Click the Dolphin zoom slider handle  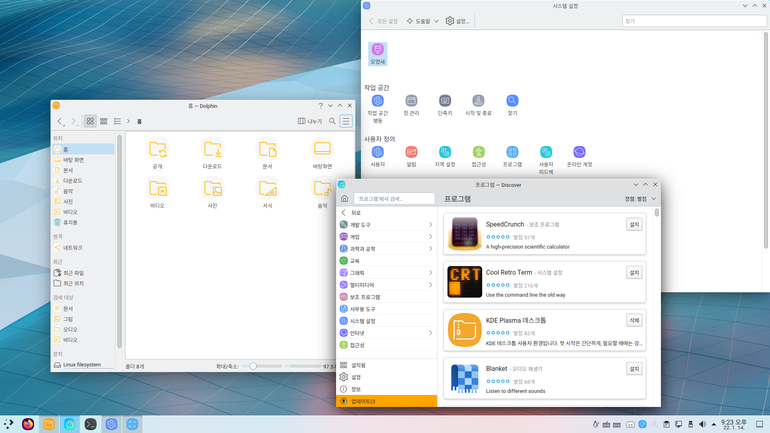click(x=253, y=366)
